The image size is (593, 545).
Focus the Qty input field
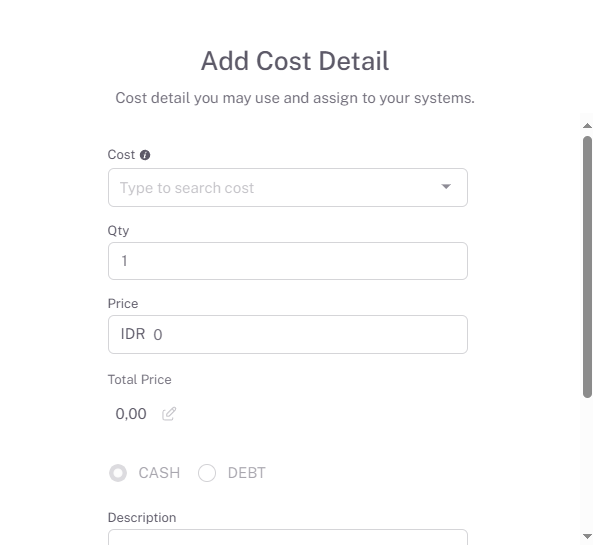click(x=288, y=261)
